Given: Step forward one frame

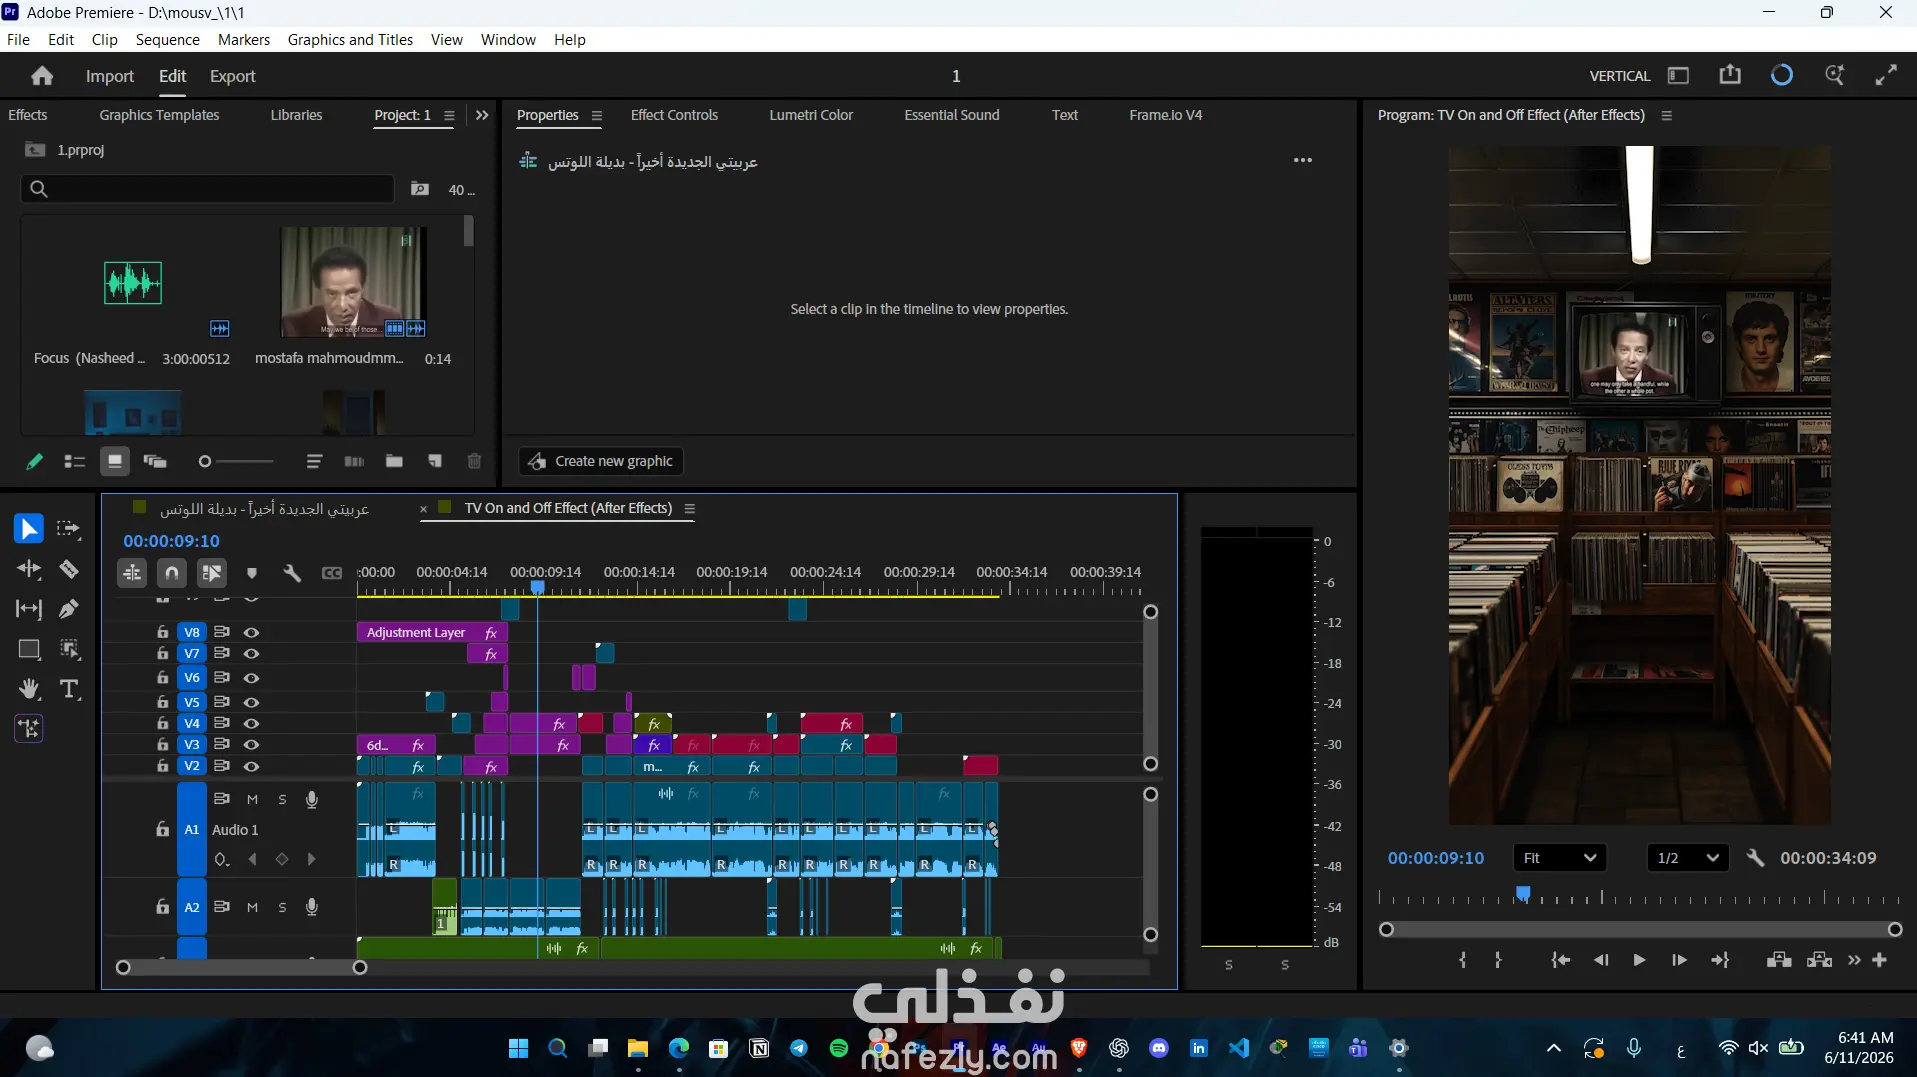Looking at the screenshot, I should click(1679, 960).
